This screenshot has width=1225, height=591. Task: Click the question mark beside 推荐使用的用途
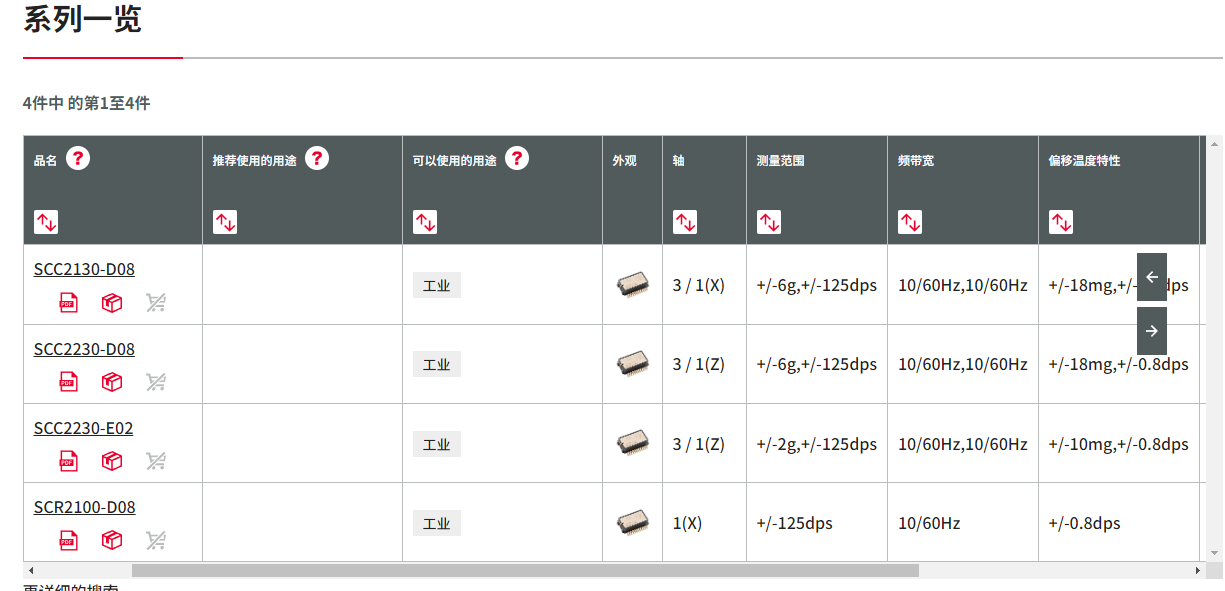(317, 157)
